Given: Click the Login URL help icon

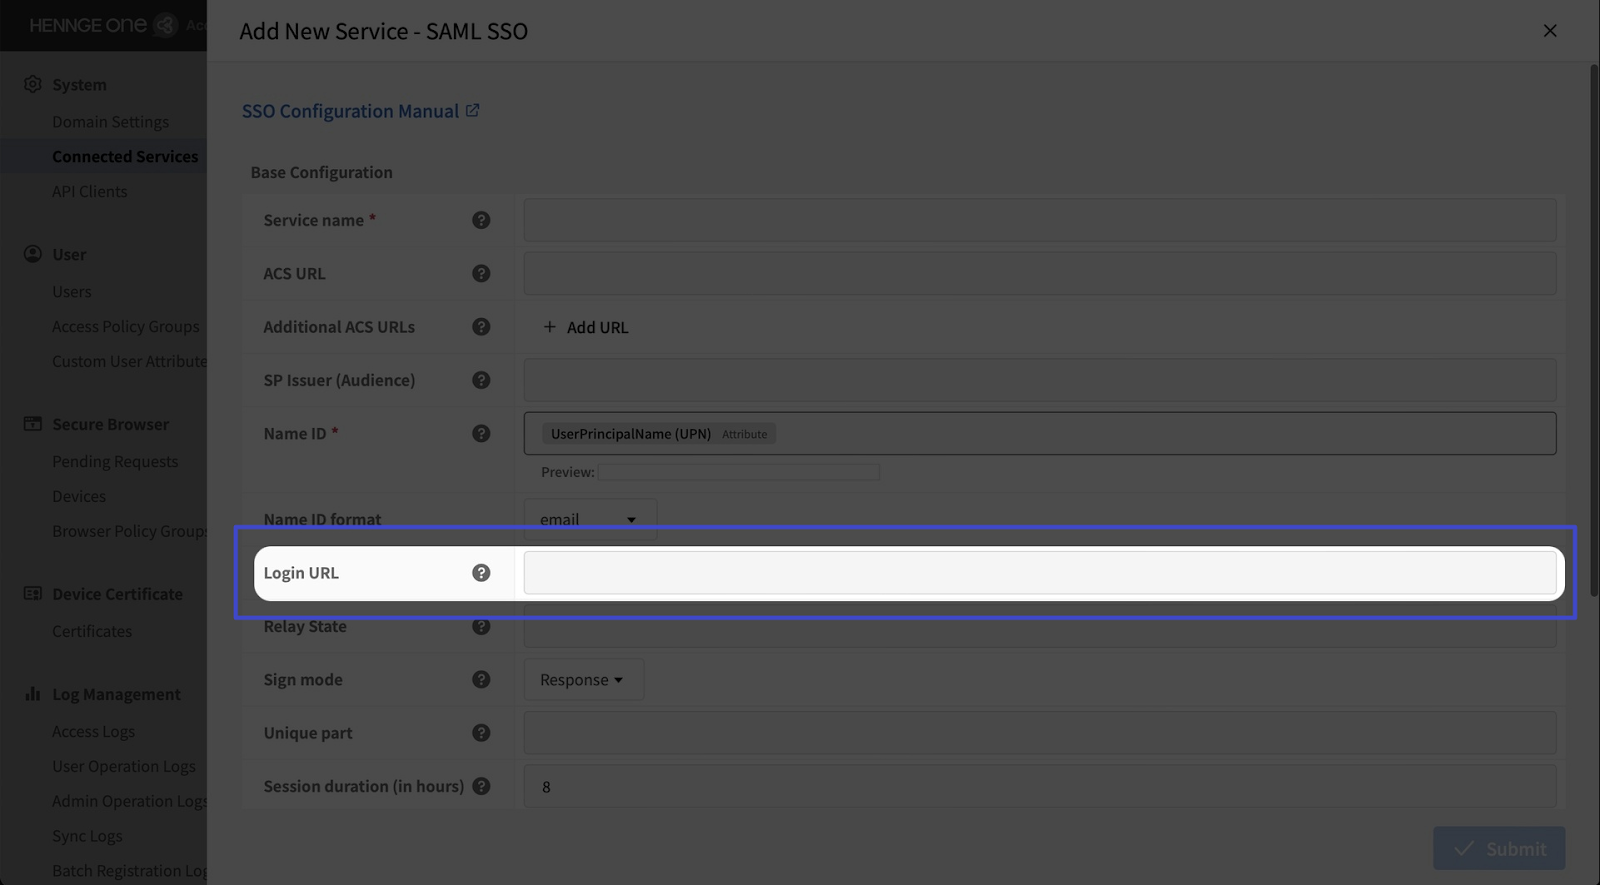Looking at the screenshot, I should [x=481, y=573].
